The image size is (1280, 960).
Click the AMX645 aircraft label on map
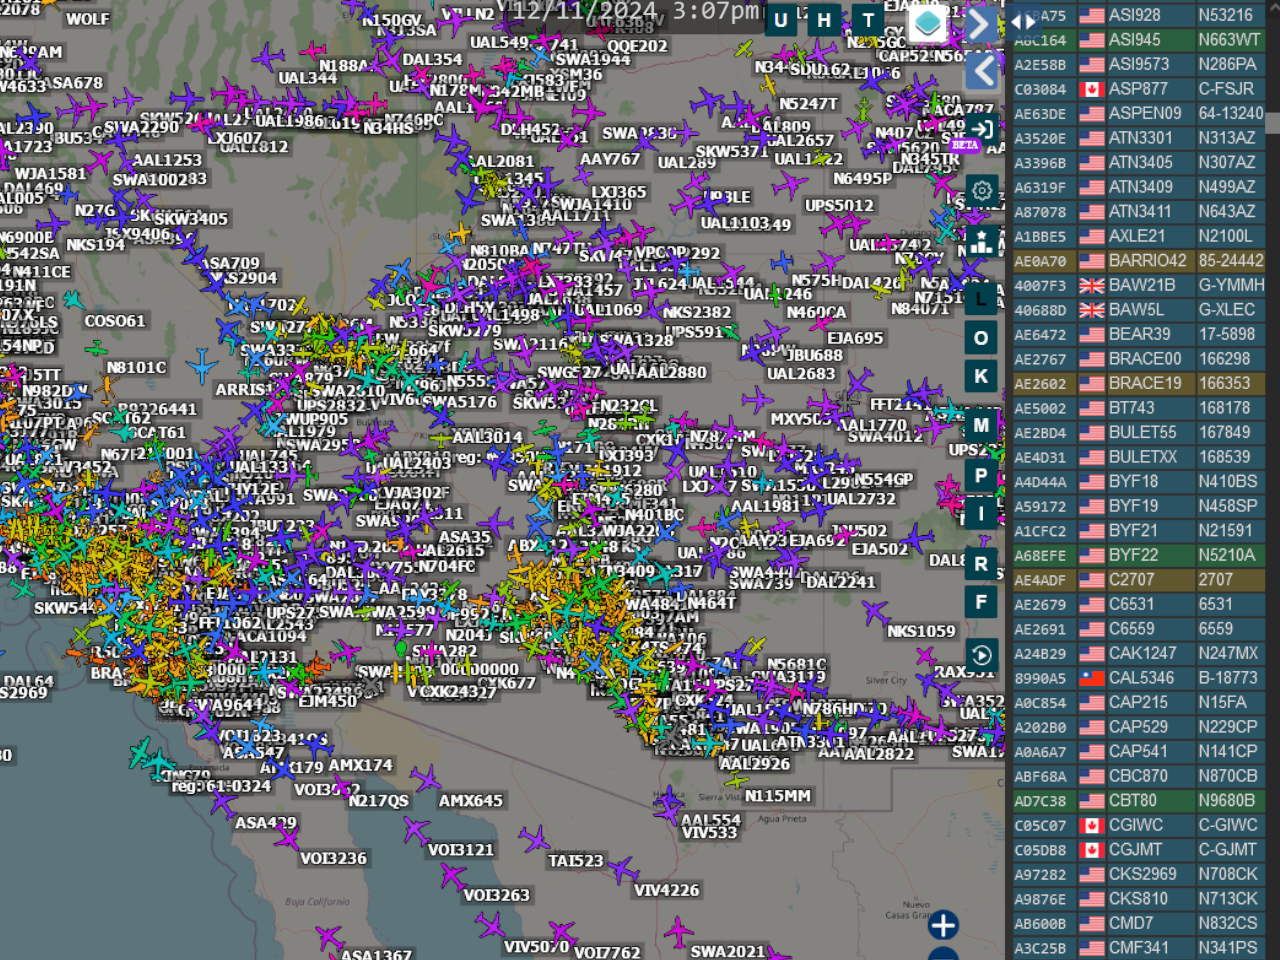470,801
